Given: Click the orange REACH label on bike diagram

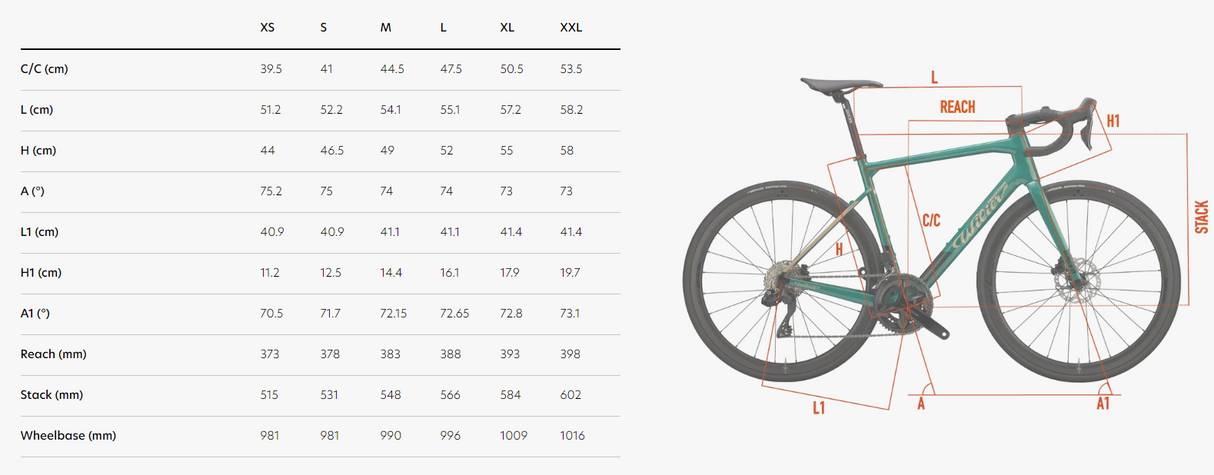Looking at the screenshot, I should point(957,107).
